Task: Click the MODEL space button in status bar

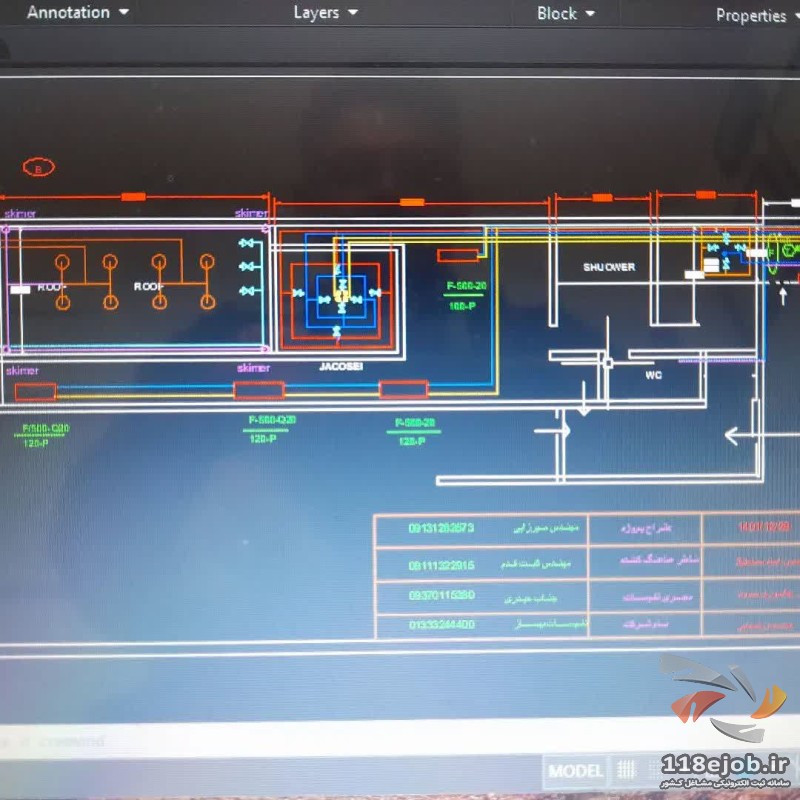Action: coord(576,770)
